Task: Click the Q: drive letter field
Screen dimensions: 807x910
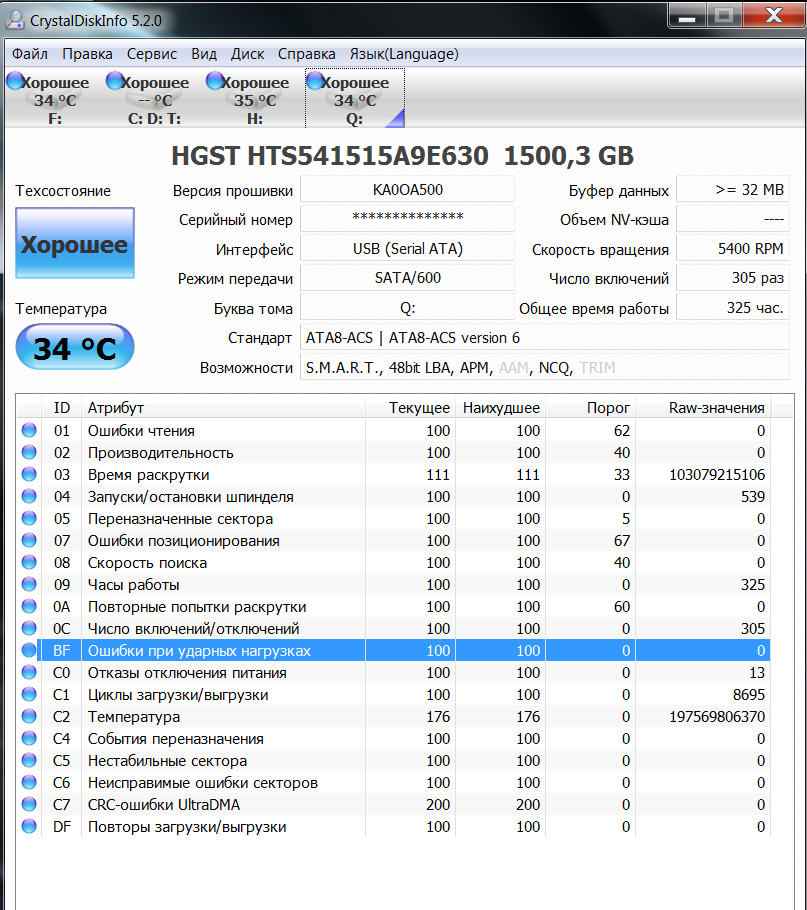Action: click(x=407, y=308)
